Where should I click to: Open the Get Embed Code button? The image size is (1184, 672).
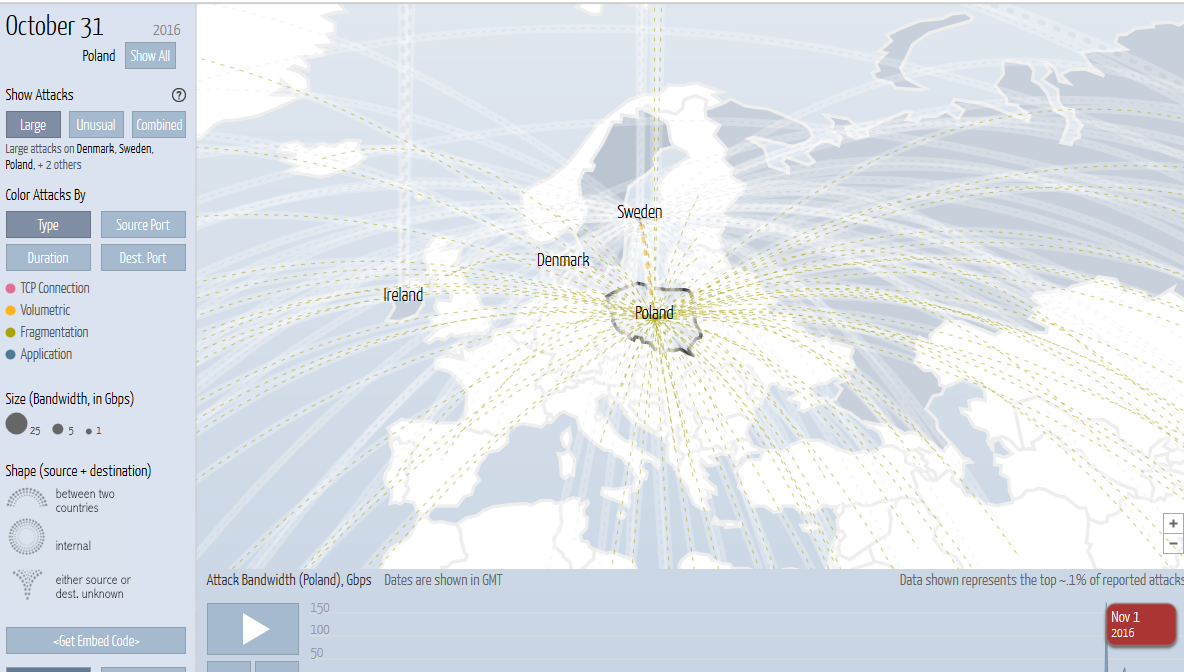pos(96,641)
